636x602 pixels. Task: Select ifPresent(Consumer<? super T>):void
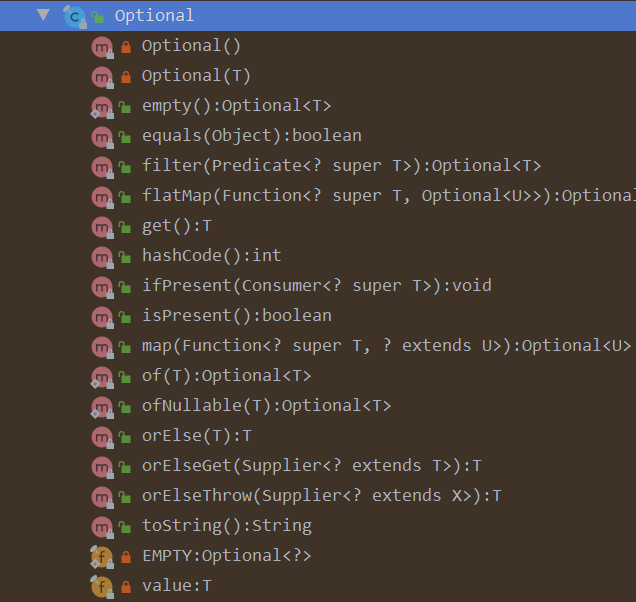317,286
